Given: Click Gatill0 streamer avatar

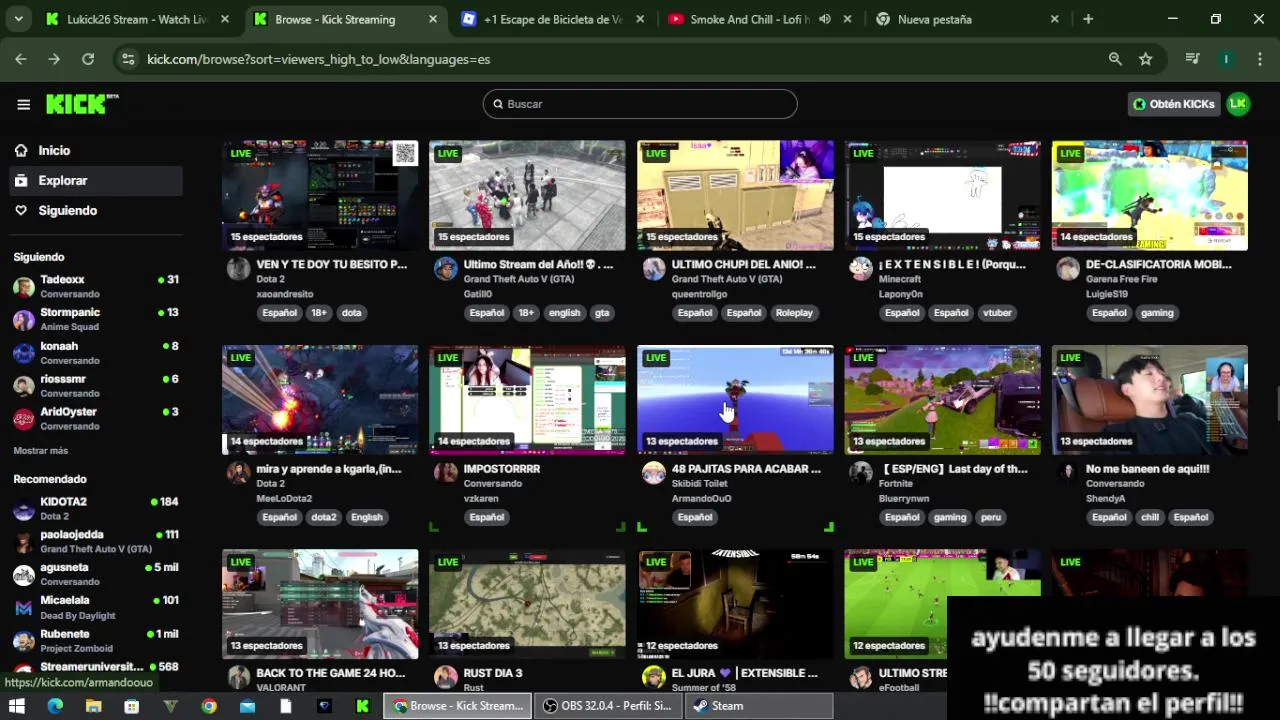Looking at the screenshot, I should click(446, 269).
